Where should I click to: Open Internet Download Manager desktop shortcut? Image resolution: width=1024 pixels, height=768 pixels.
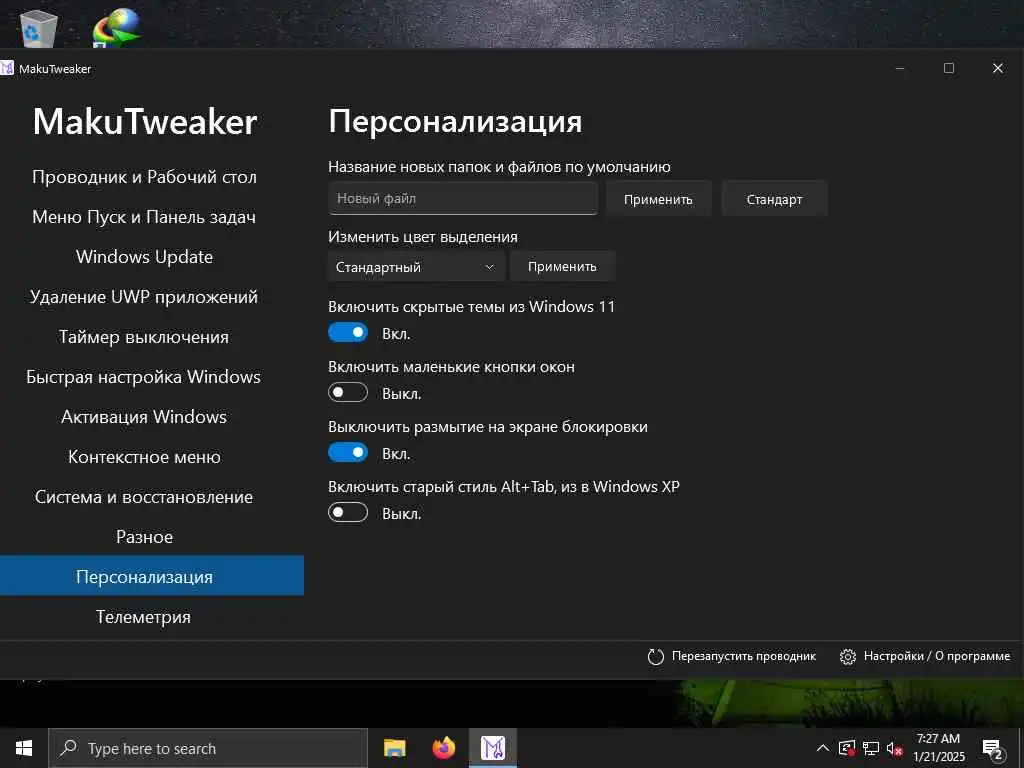coord(116,28)
